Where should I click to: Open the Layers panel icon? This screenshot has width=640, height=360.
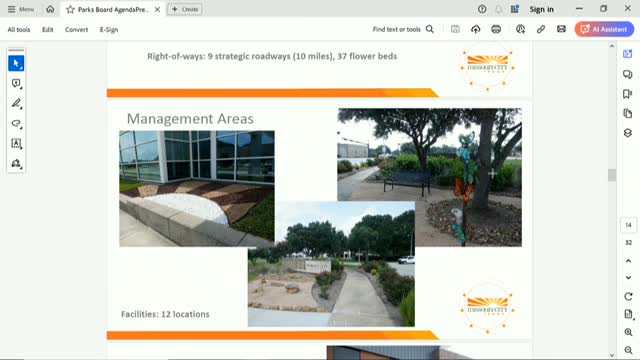coord(628,133)
